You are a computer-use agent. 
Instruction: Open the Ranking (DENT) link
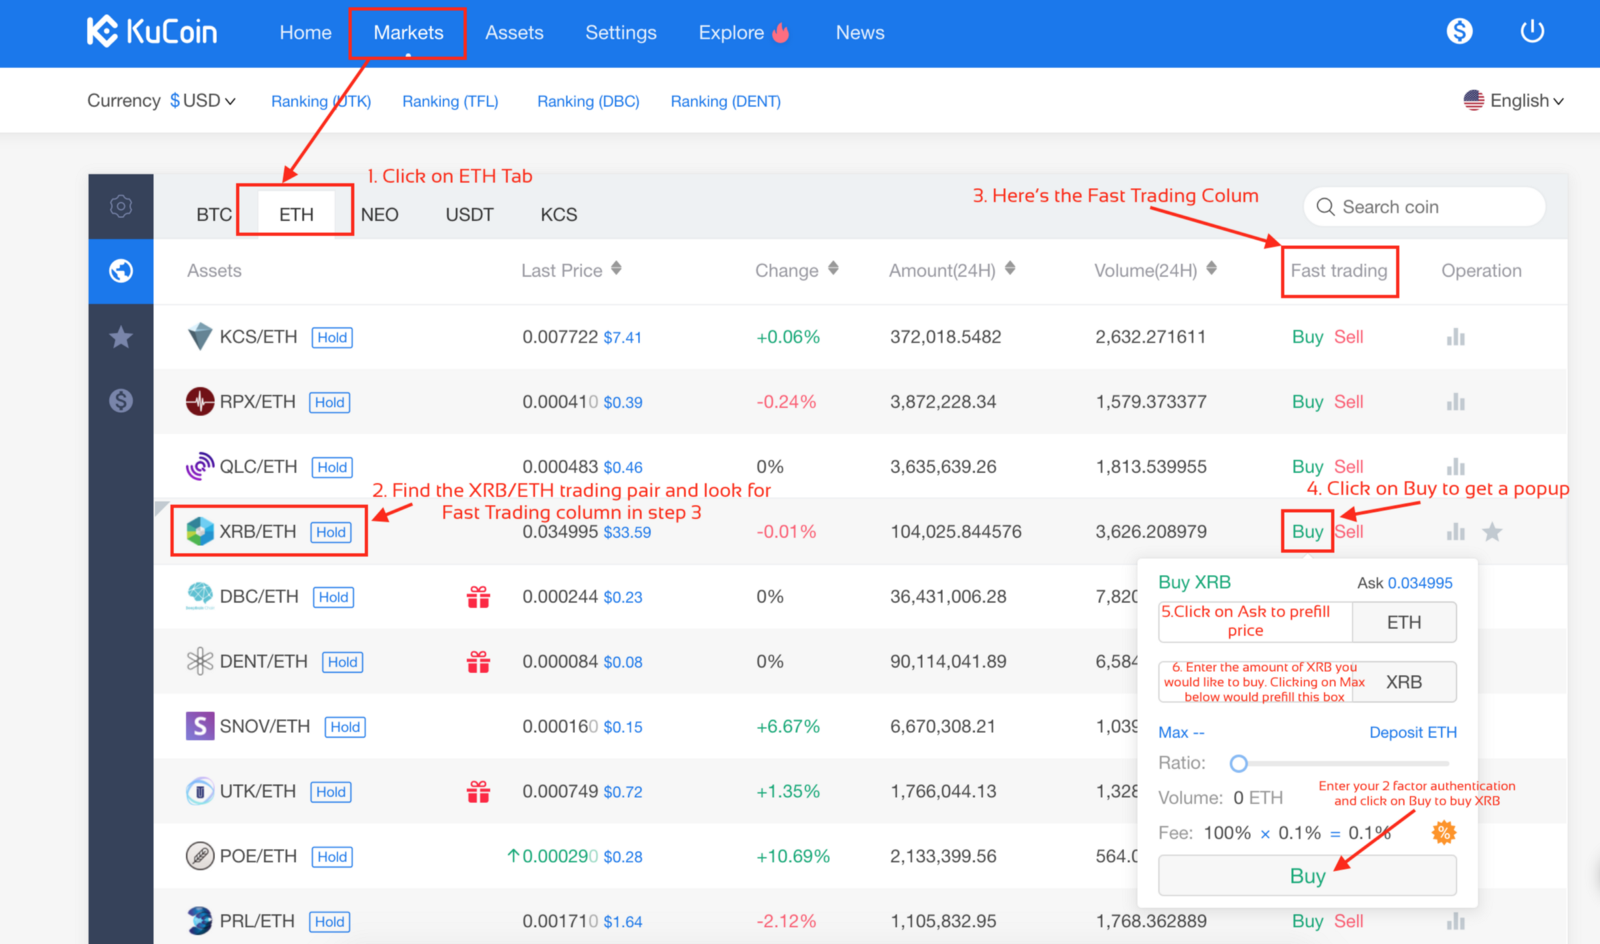725,101
